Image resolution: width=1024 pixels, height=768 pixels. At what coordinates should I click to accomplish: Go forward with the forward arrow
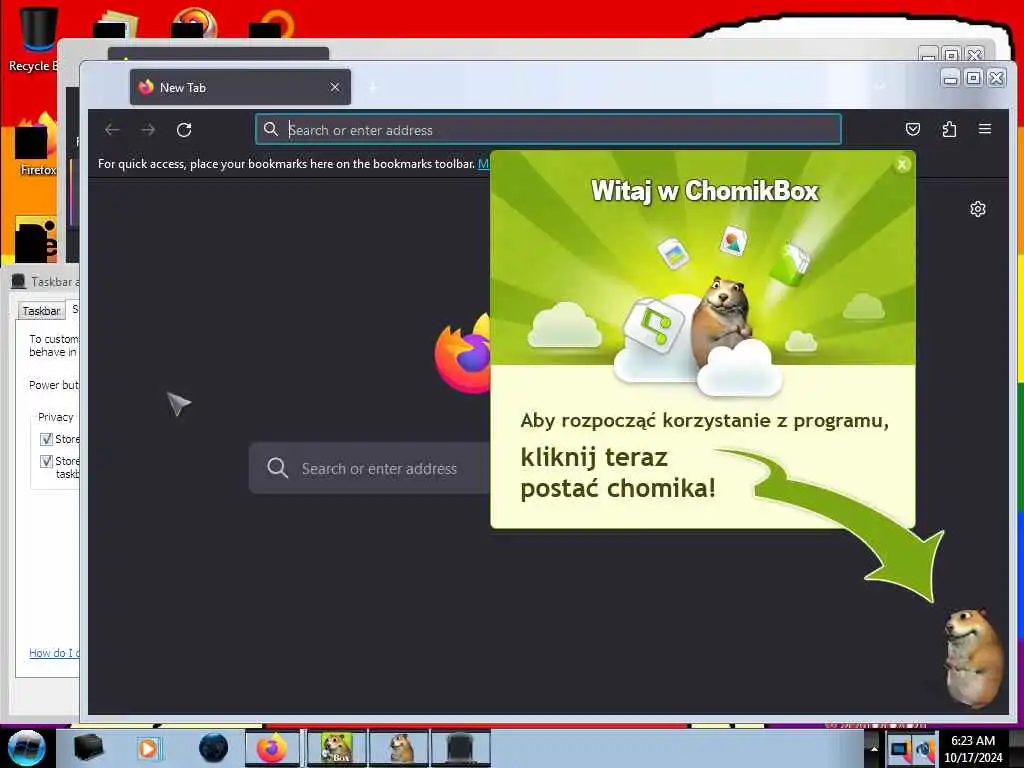pyautogui.click(x=148, y=129)
